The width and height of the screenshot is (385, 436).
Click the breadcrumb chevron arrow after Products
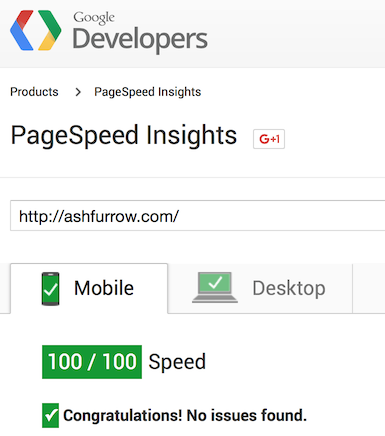tap(78, 92)
